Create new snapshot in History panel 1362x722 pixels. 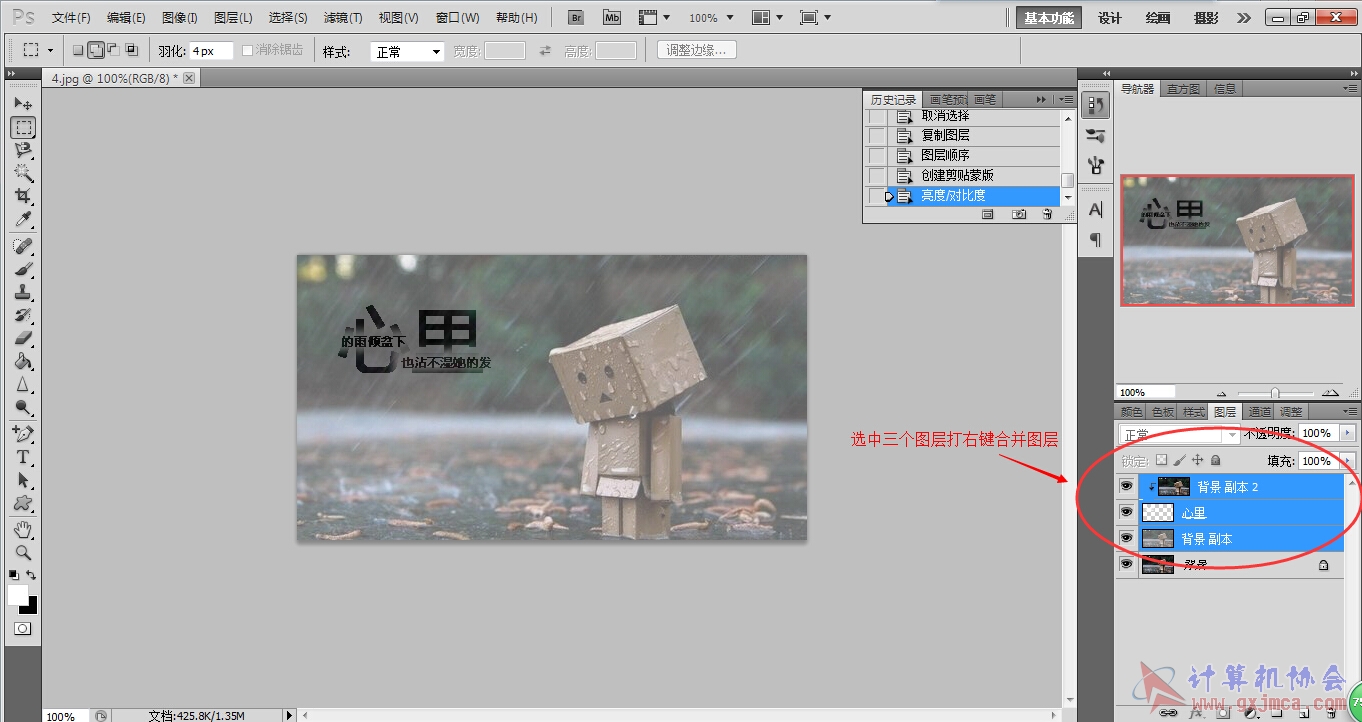click(x=1018, y=214)
